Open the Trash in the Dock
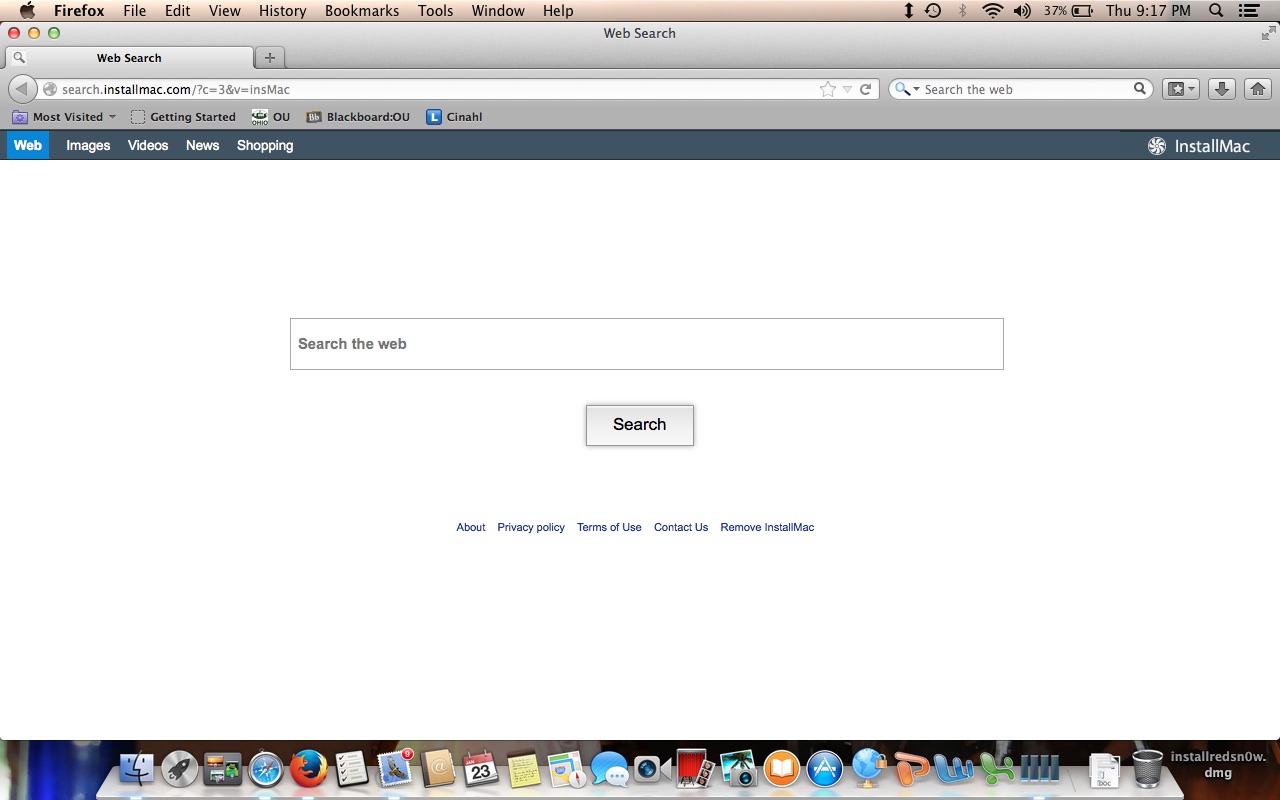Viewport: 1280px width, 800px height. (1147, 768)
